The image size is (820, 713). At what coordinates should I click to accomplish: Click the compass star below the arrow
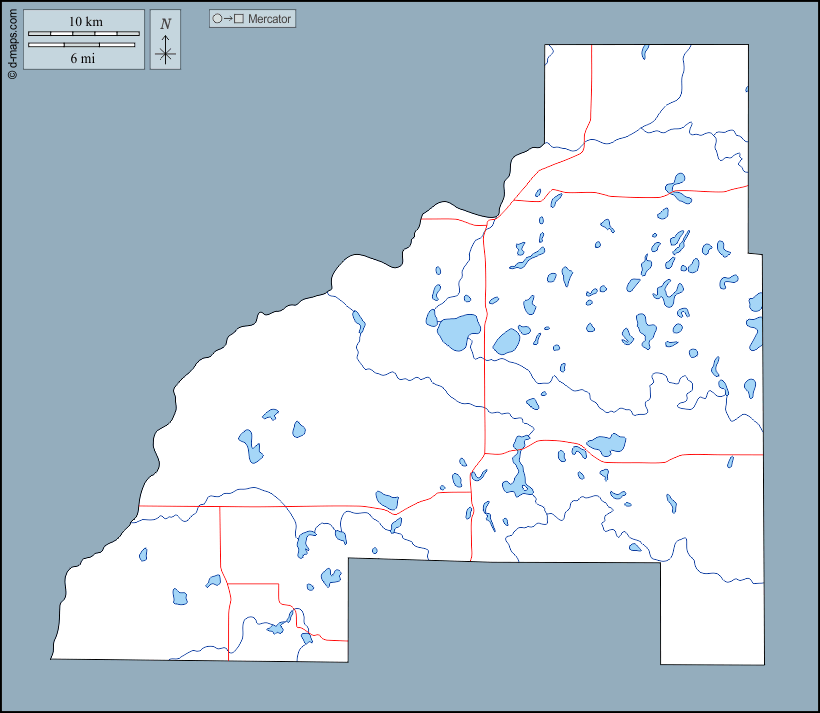click(x=165, y=55)
